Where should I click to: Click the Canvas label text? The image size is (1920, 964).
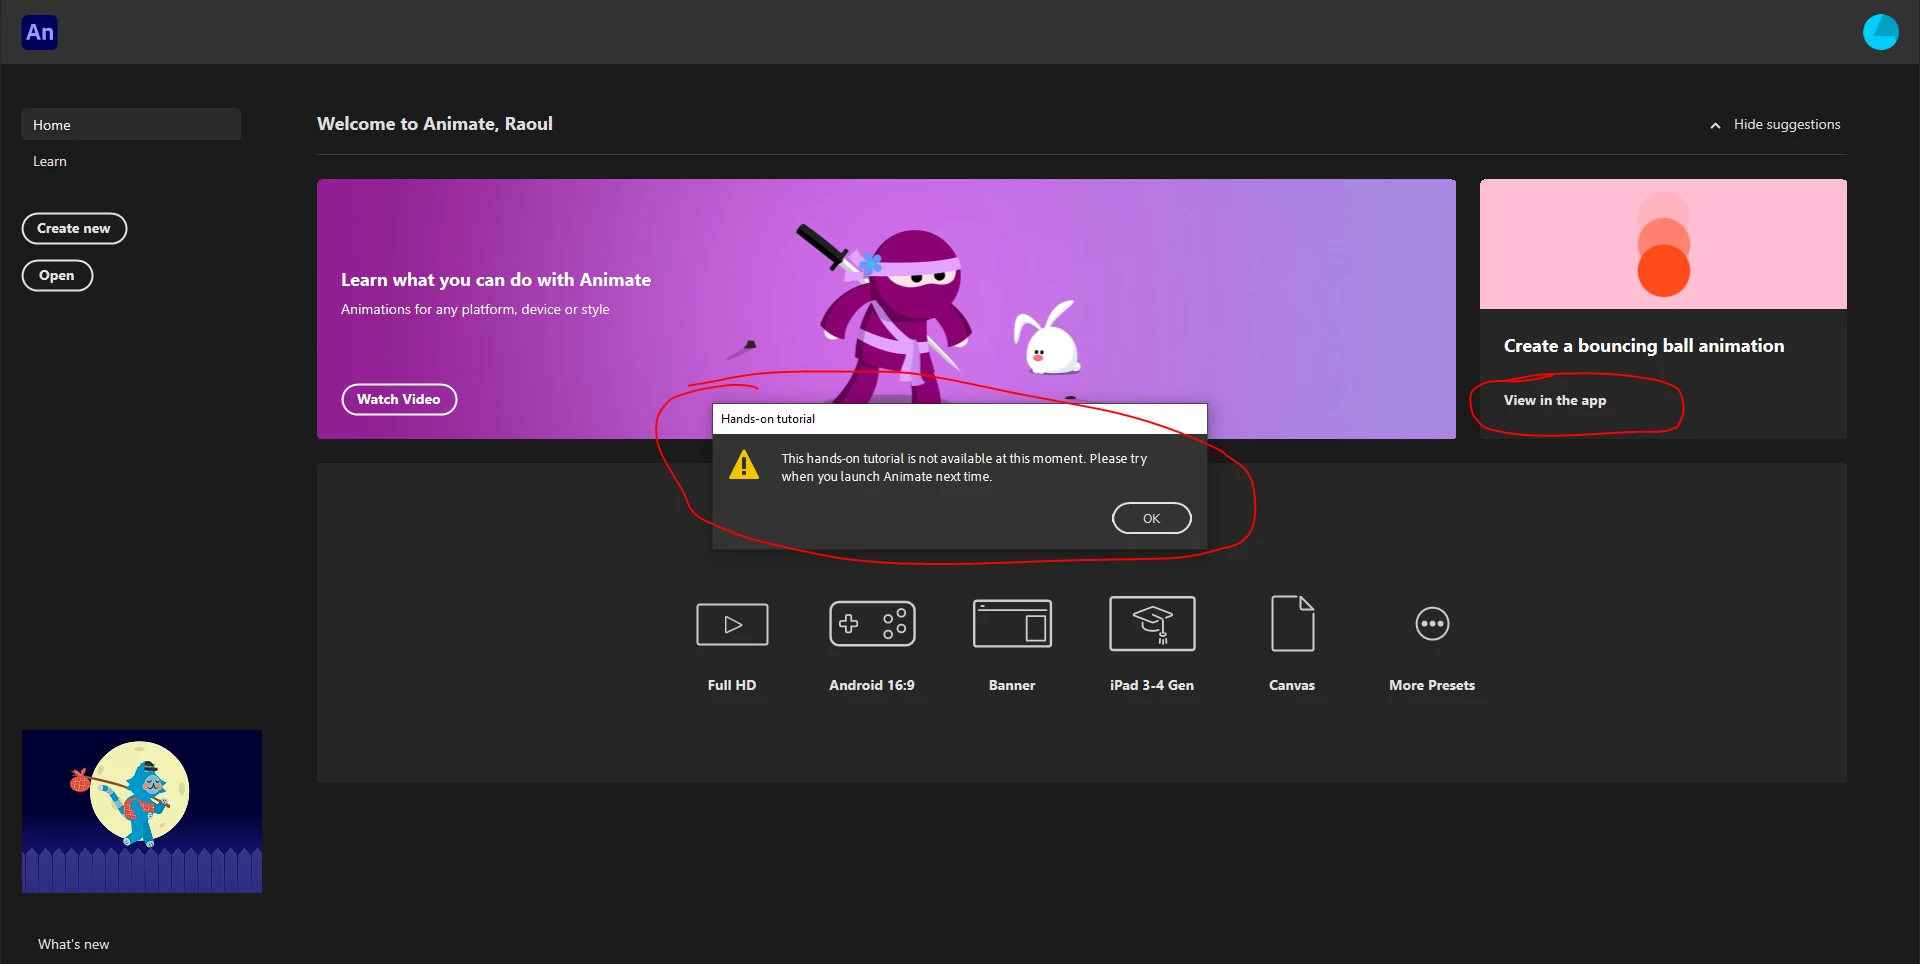pyautogui.click(x=1292, y=685)
